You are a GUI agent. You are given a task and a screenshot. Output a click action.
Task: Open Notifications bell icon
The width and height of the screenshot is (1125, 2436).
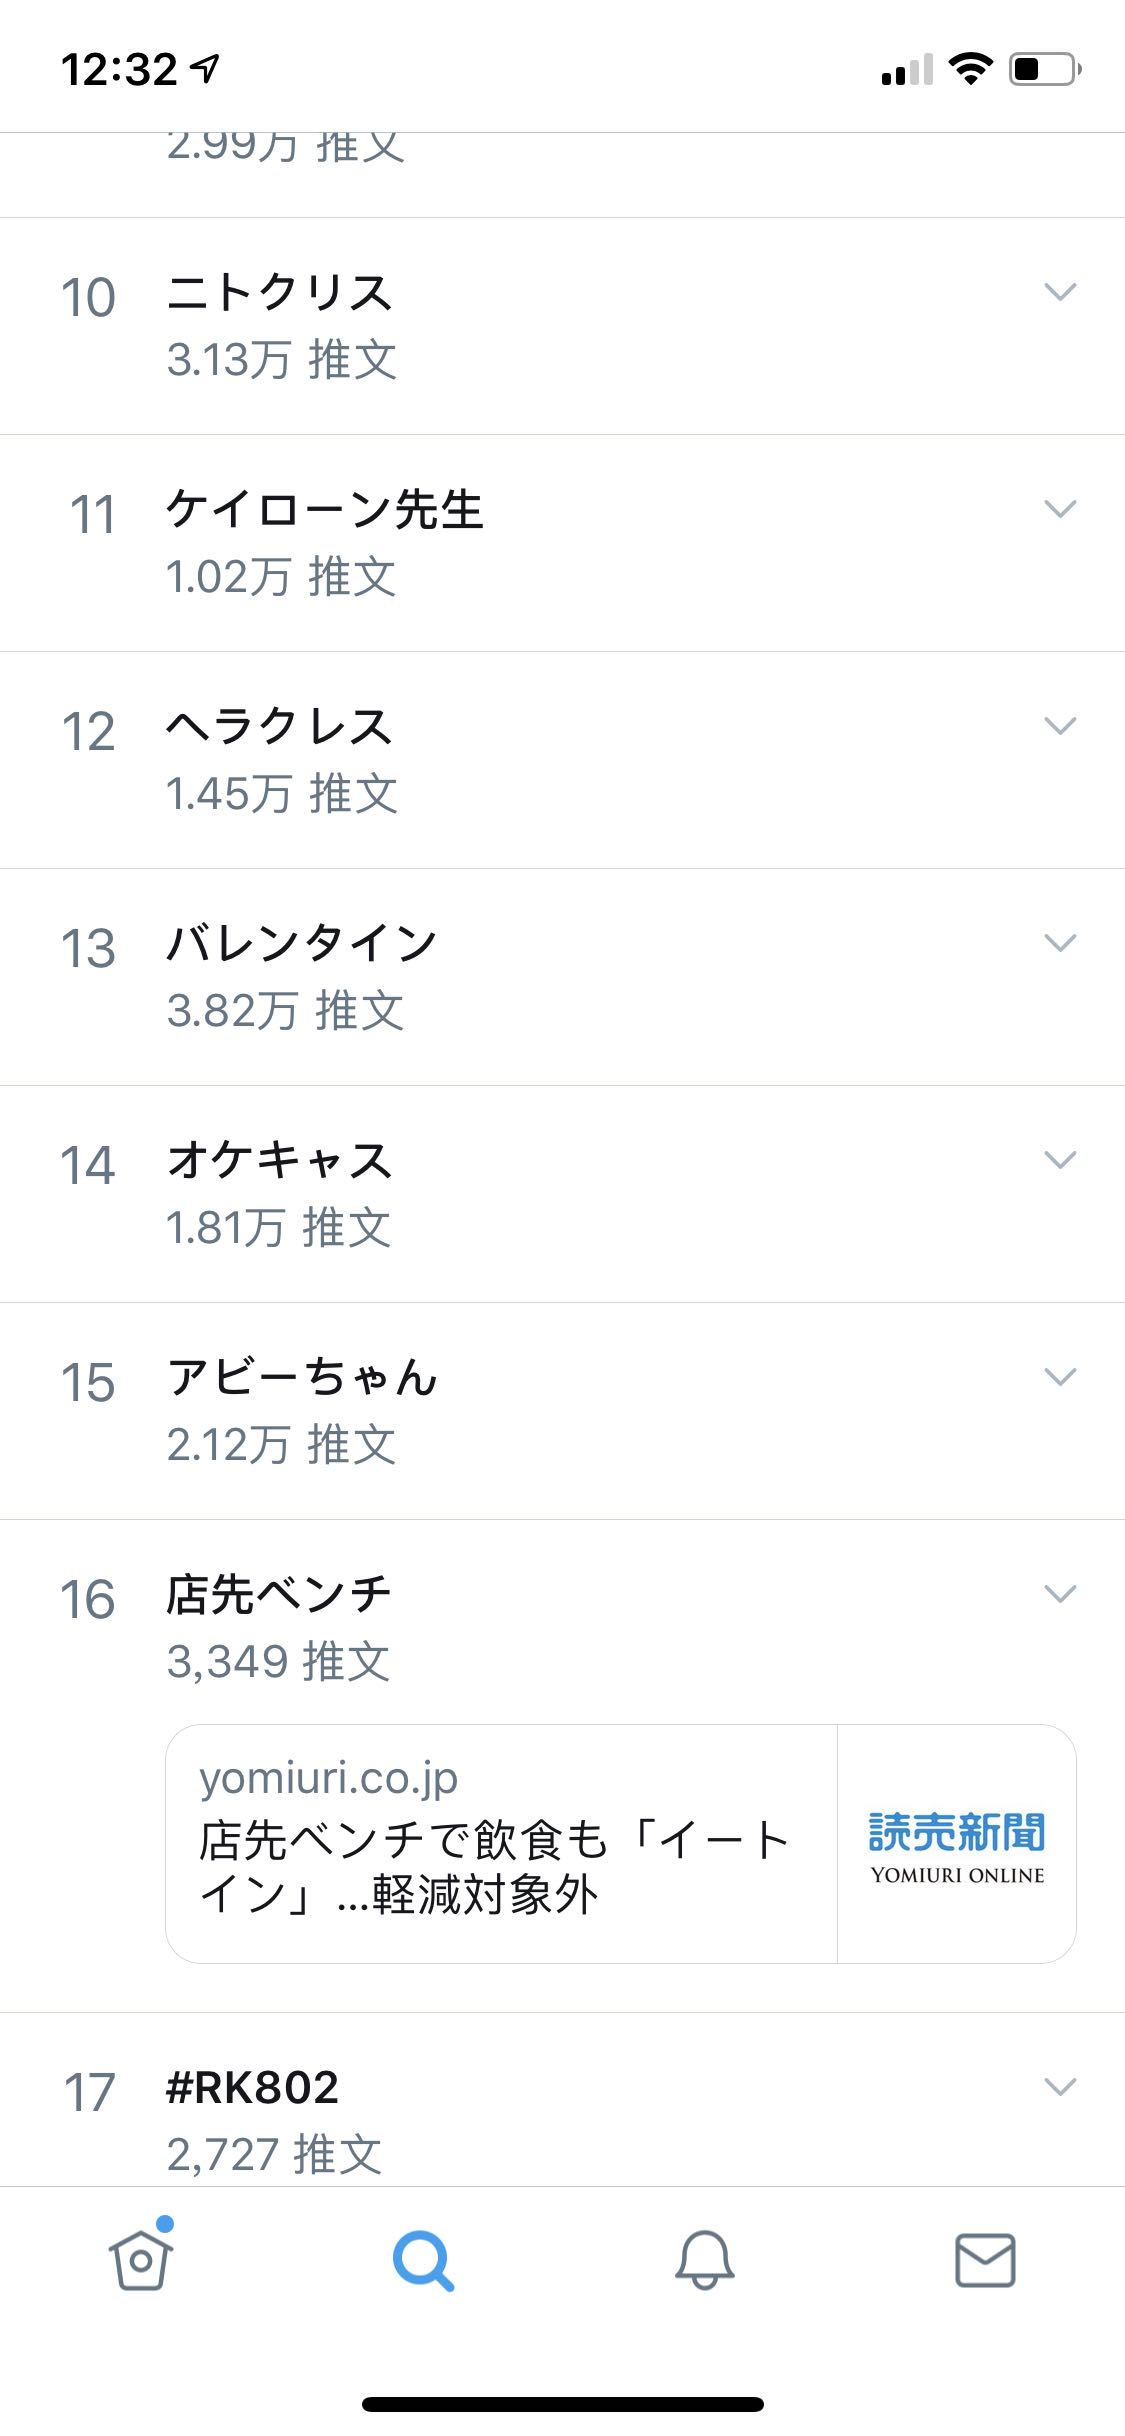pyautogui.click(x=704, y=2260)
